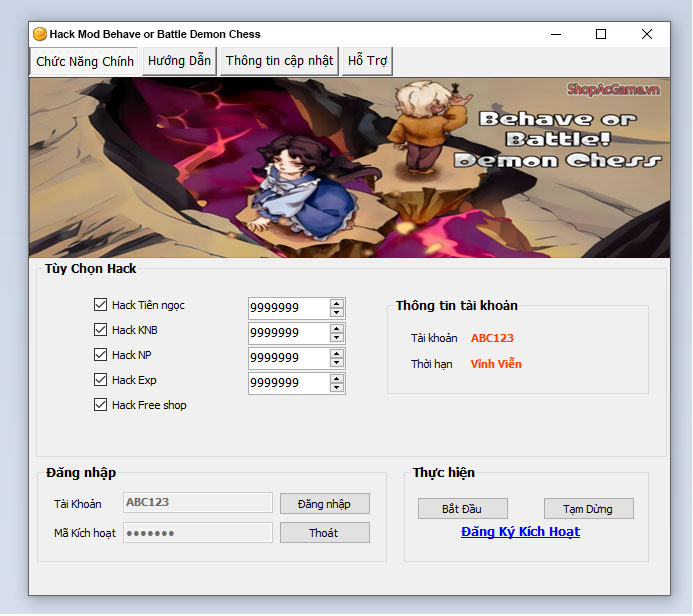Screen dimensions: 693x616
Task: Decrease the Hack Tiên ngọc value with down arrow
Action: [337, 312]
